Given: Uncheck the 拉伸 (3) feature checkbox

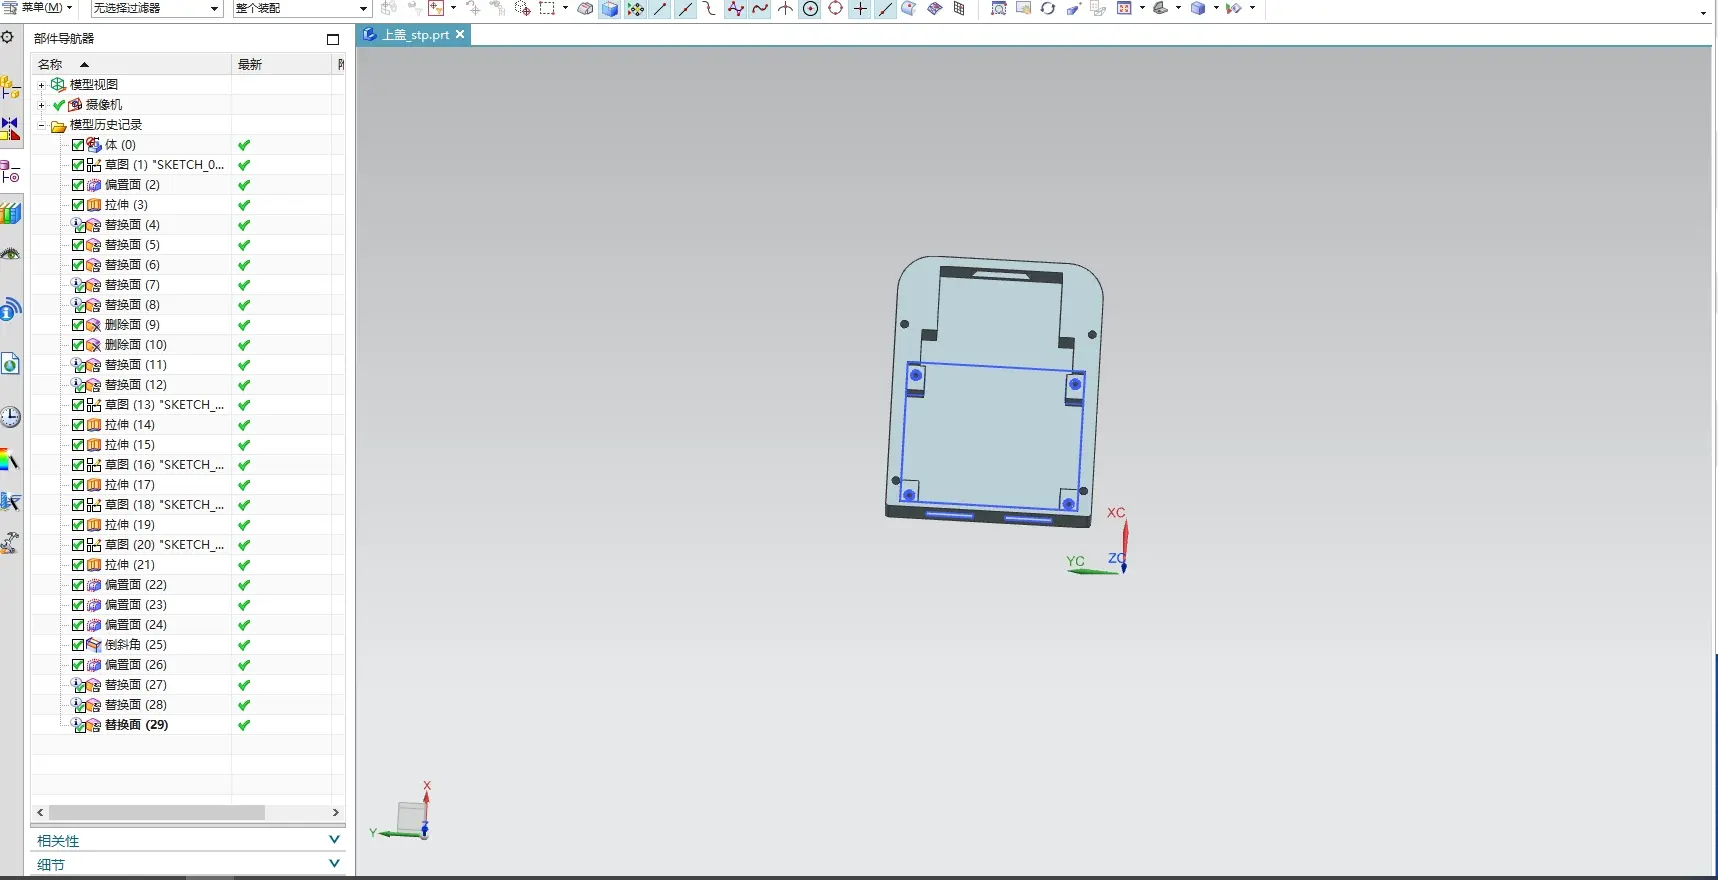Looking at the screenshot, I should 78,205.
